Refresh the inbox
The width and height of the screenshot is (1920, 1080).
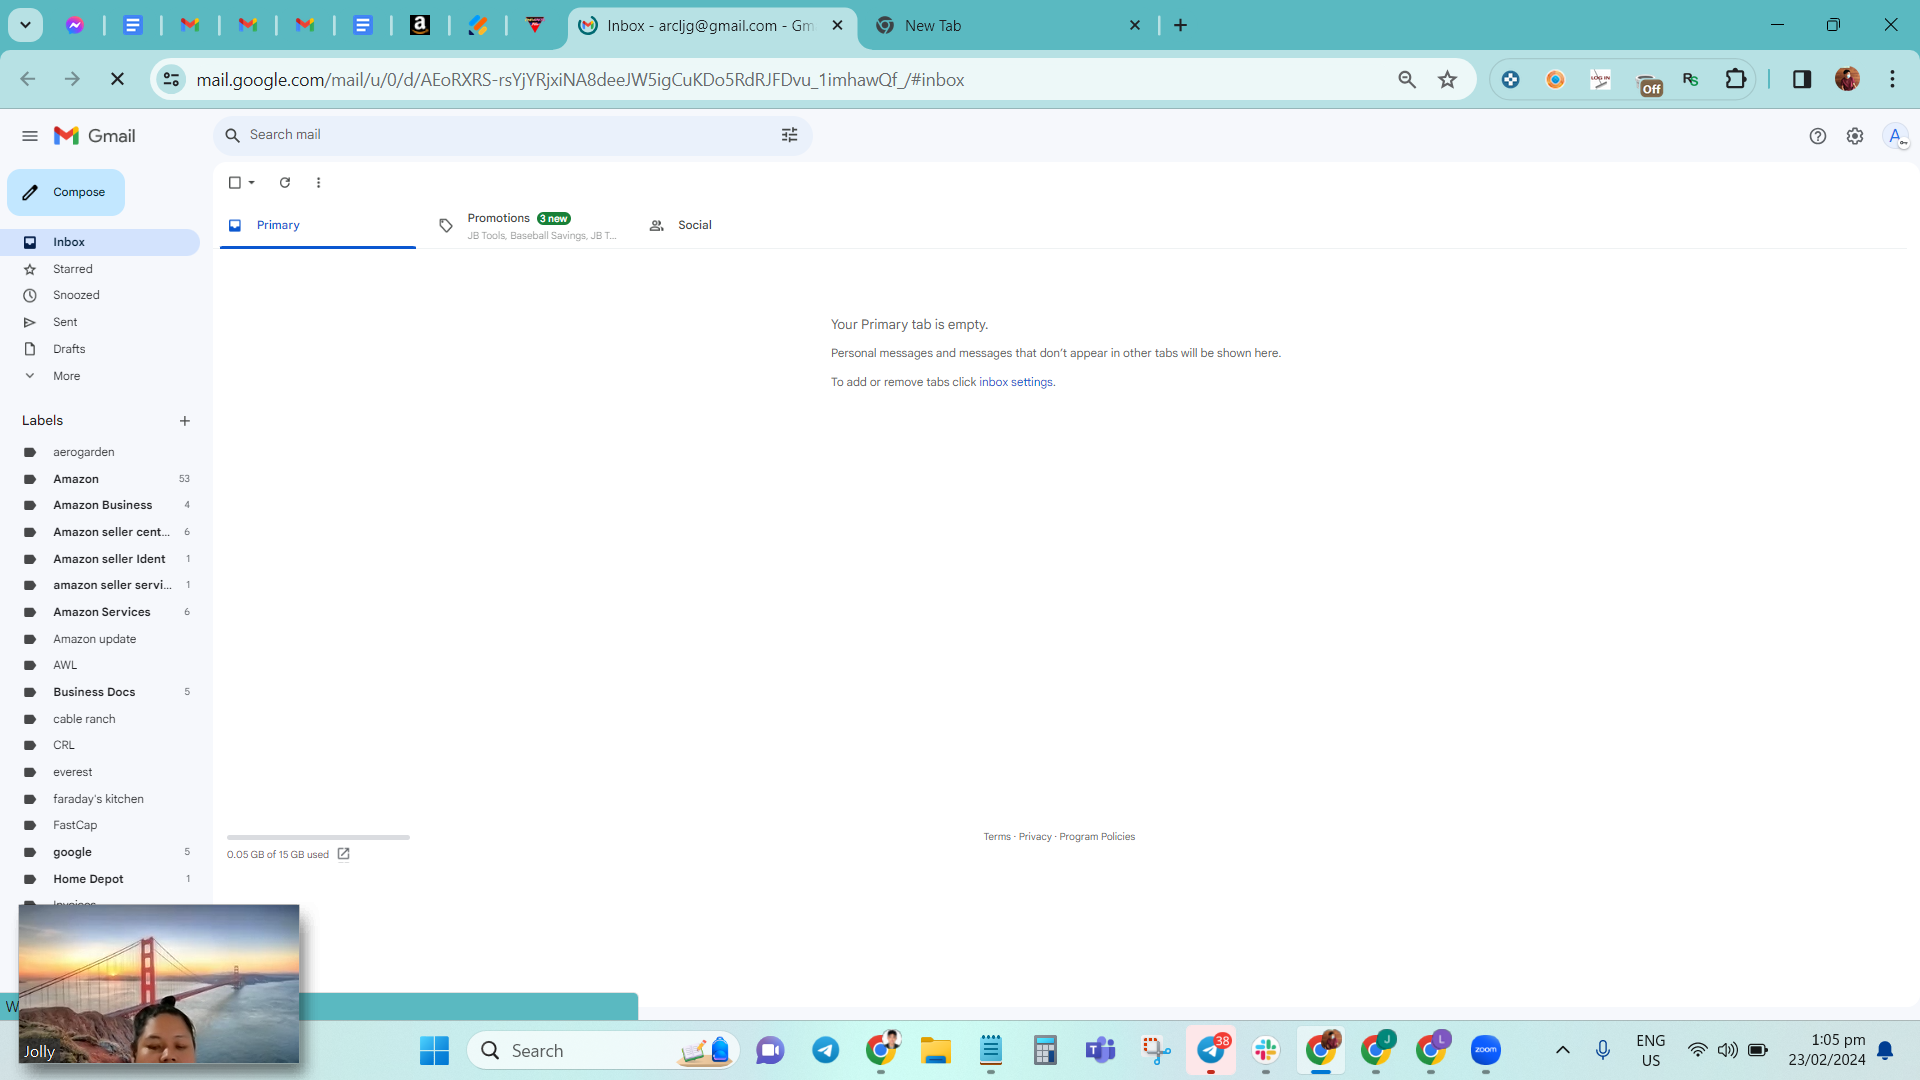(285, 183)
